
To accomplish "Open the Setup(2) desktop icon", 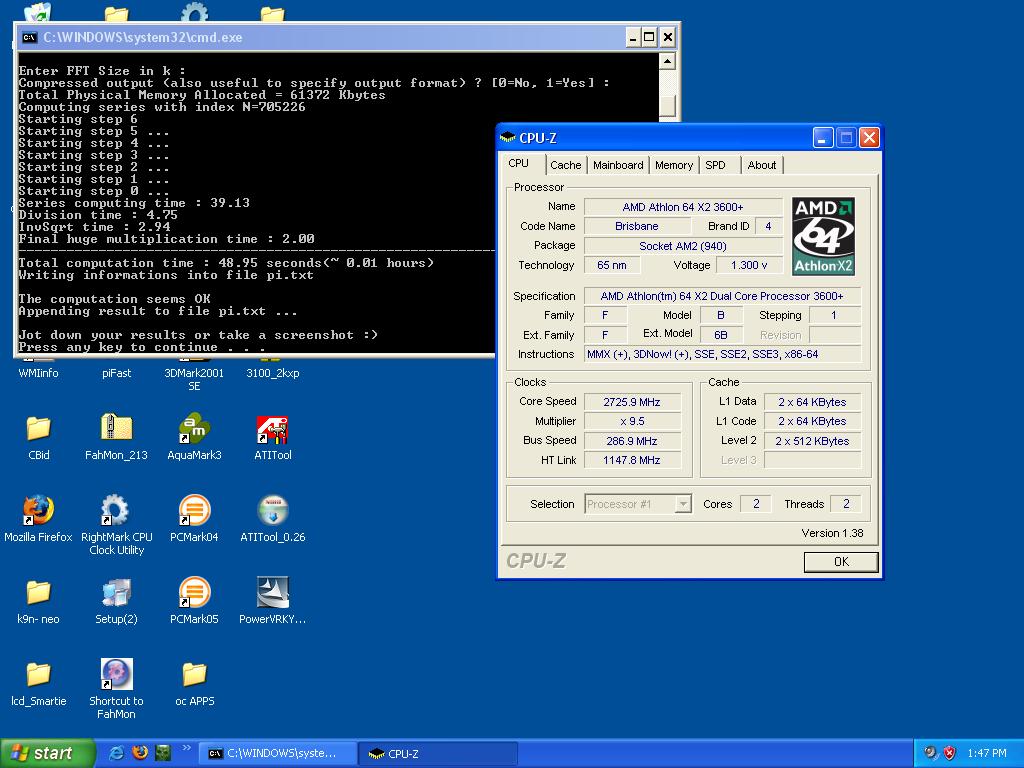I will coord(116,601).
